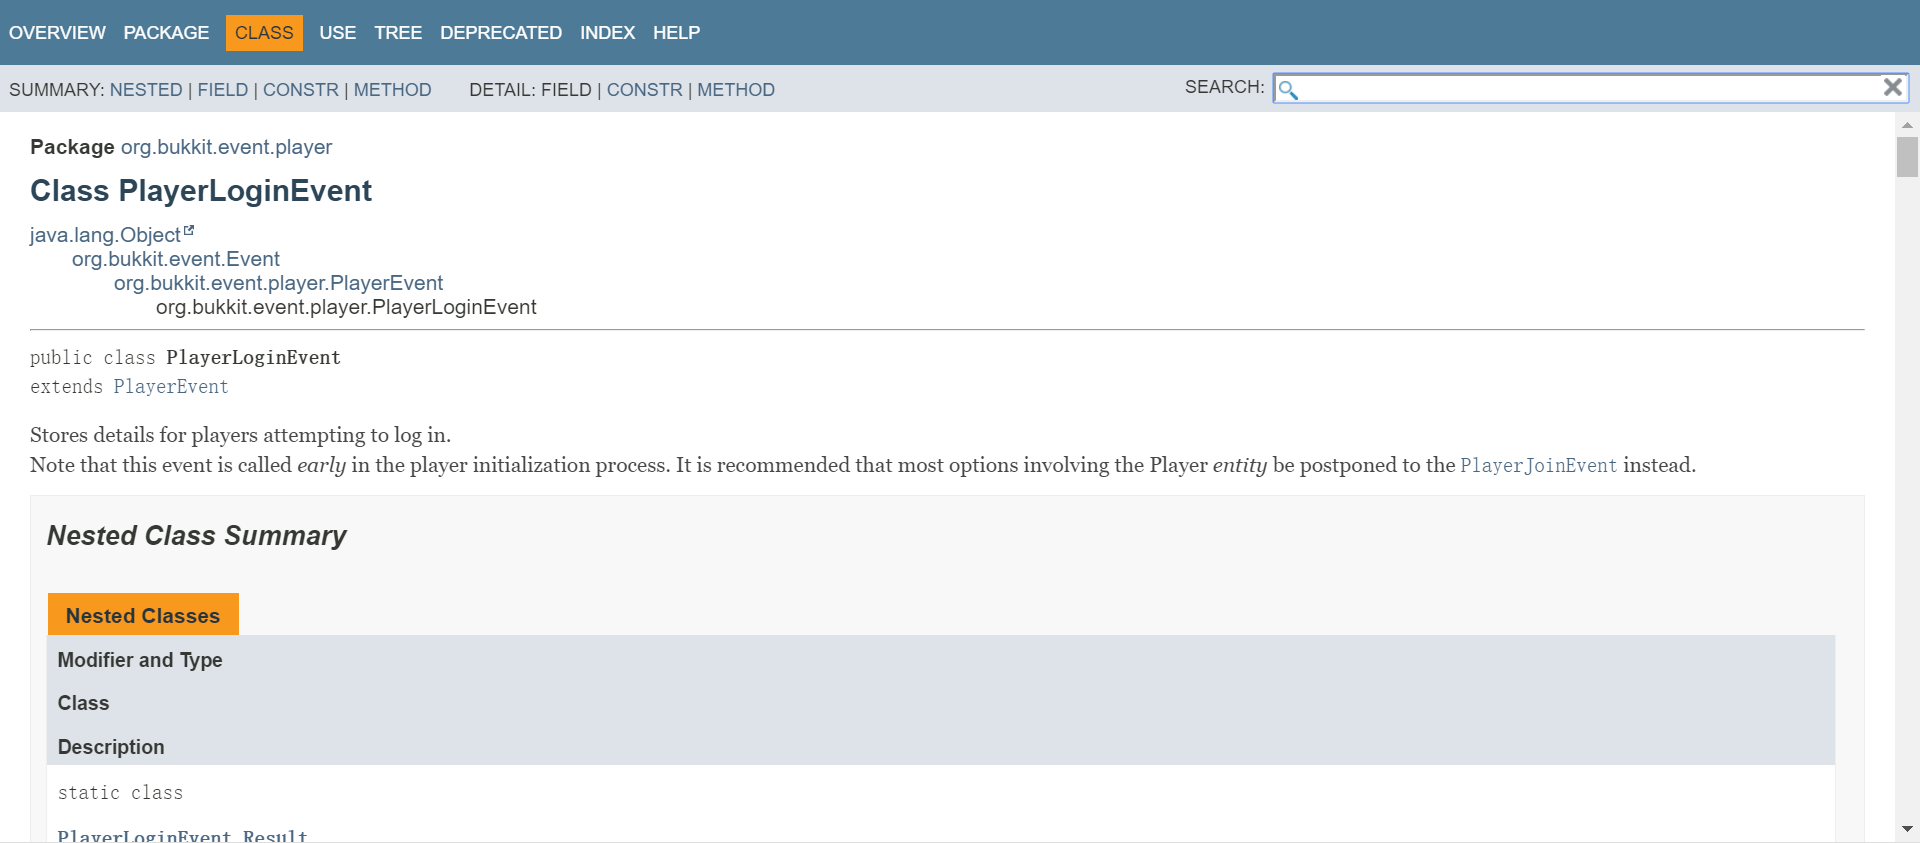Clear the search box with the X icon
1920x843 pixels.
[x=1892, y=87]
